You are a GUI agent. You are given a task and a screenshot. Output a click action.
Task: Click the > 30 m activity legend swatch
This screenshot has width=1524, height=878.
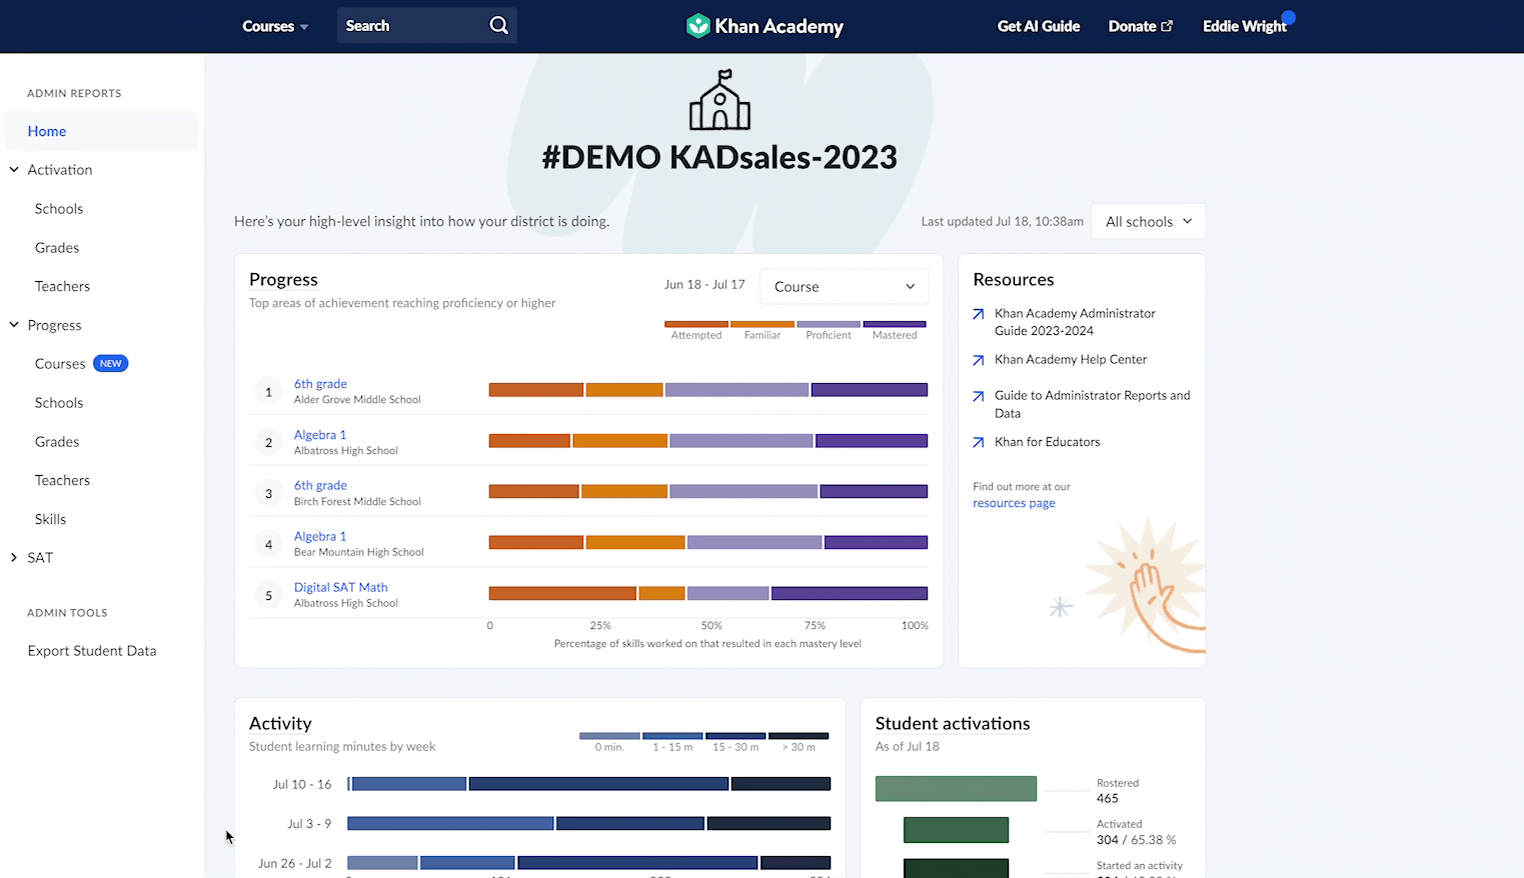(x=798, y=736)
